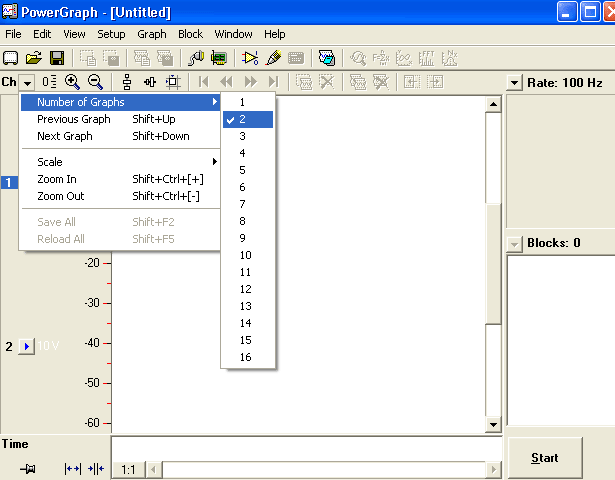
Task: Choose Zoom In menu entry
Action: 121,179
